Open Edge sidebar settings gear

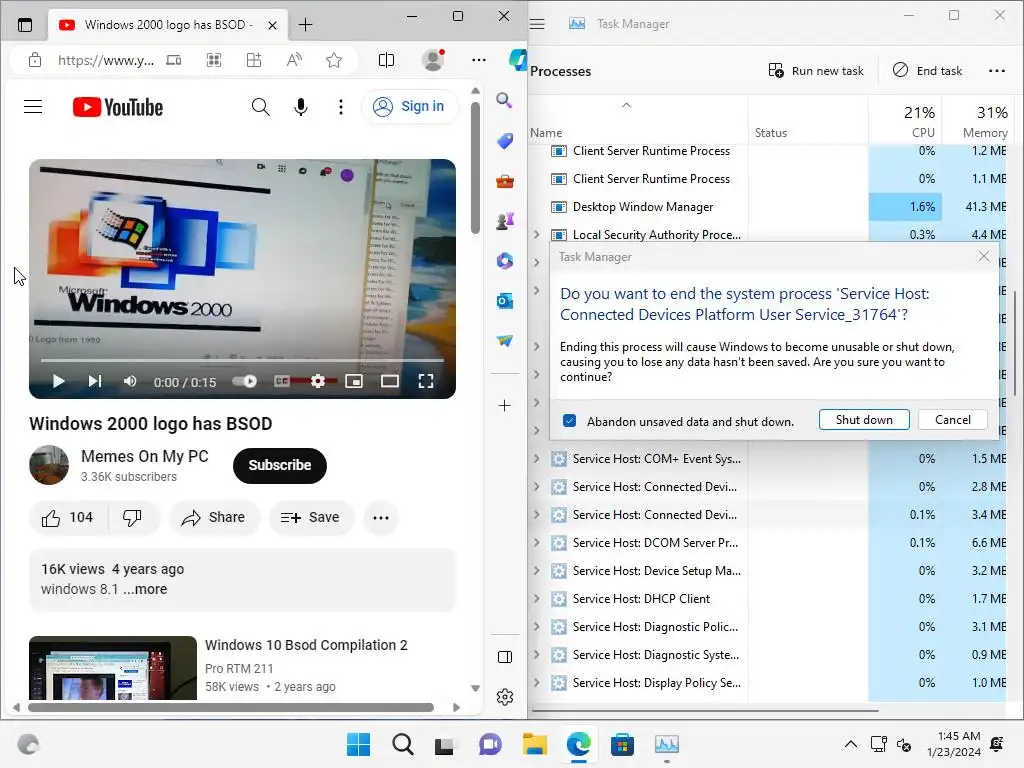coord(505,697)
